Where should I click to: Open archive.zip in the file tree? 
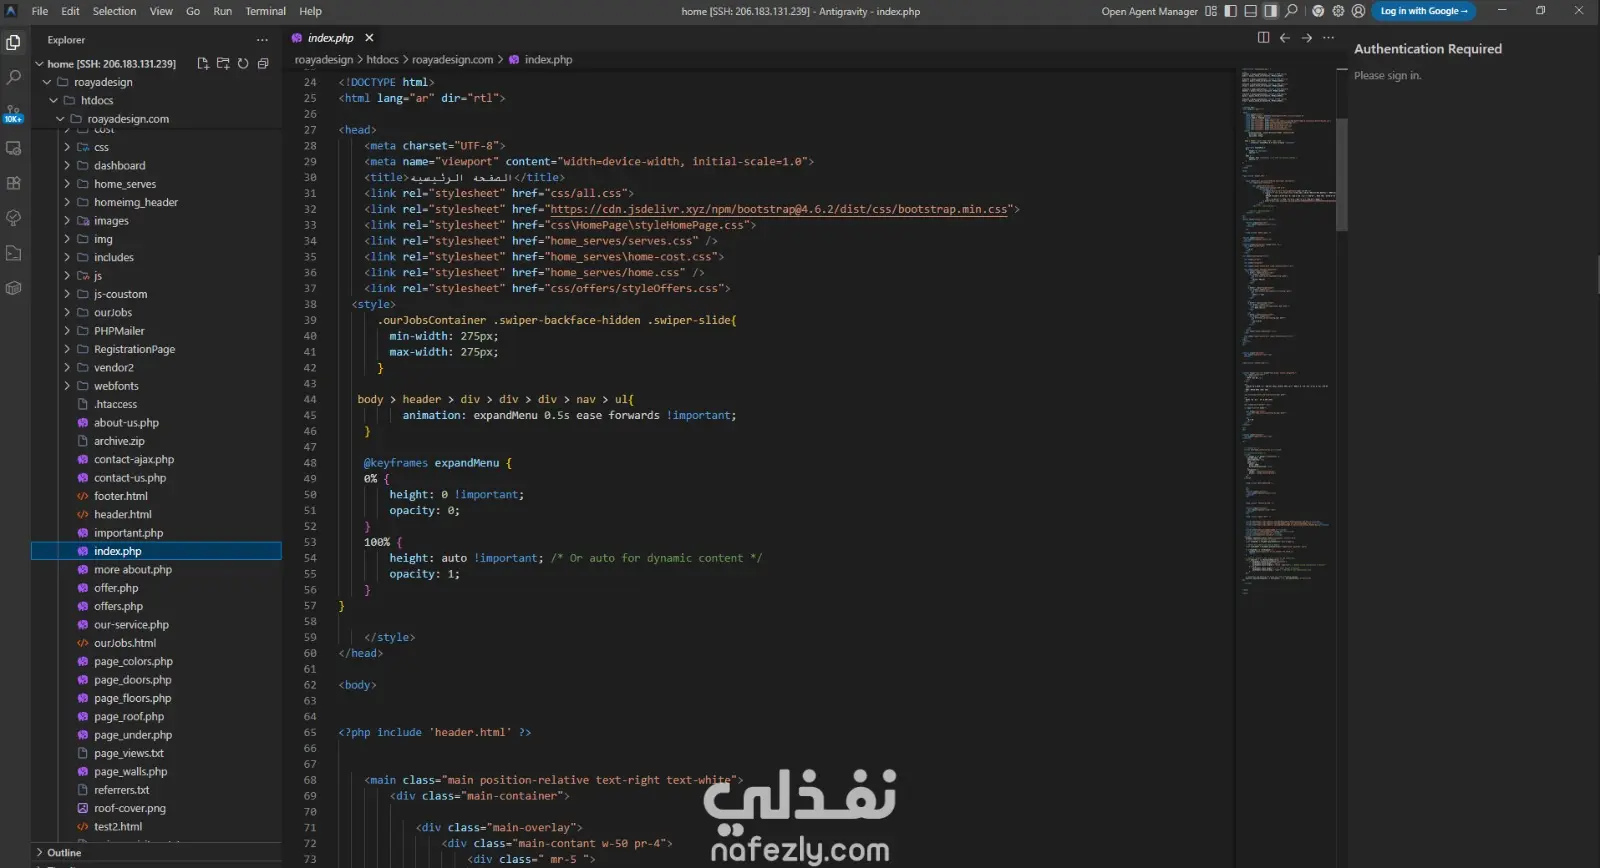[119, 441]
